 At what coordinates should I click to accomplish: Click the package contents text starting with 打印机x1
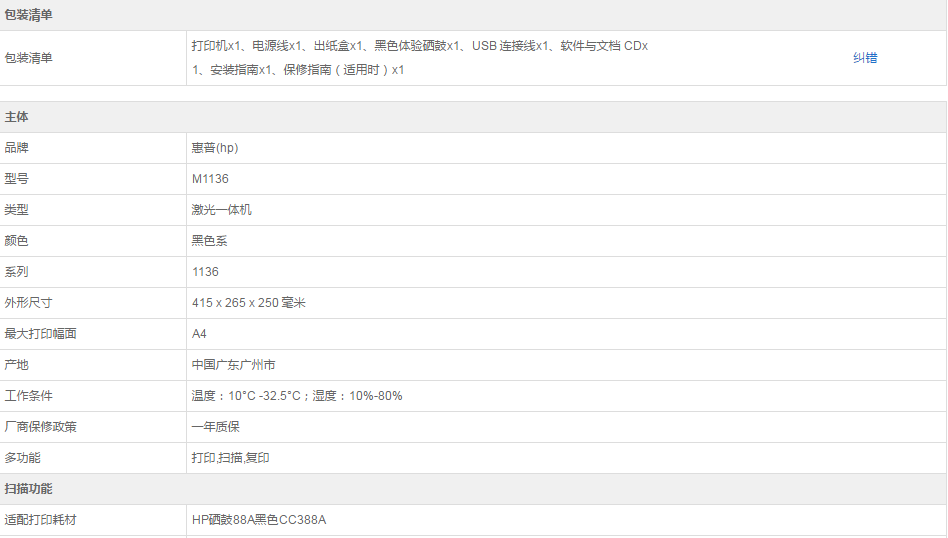tap(420, 58)
